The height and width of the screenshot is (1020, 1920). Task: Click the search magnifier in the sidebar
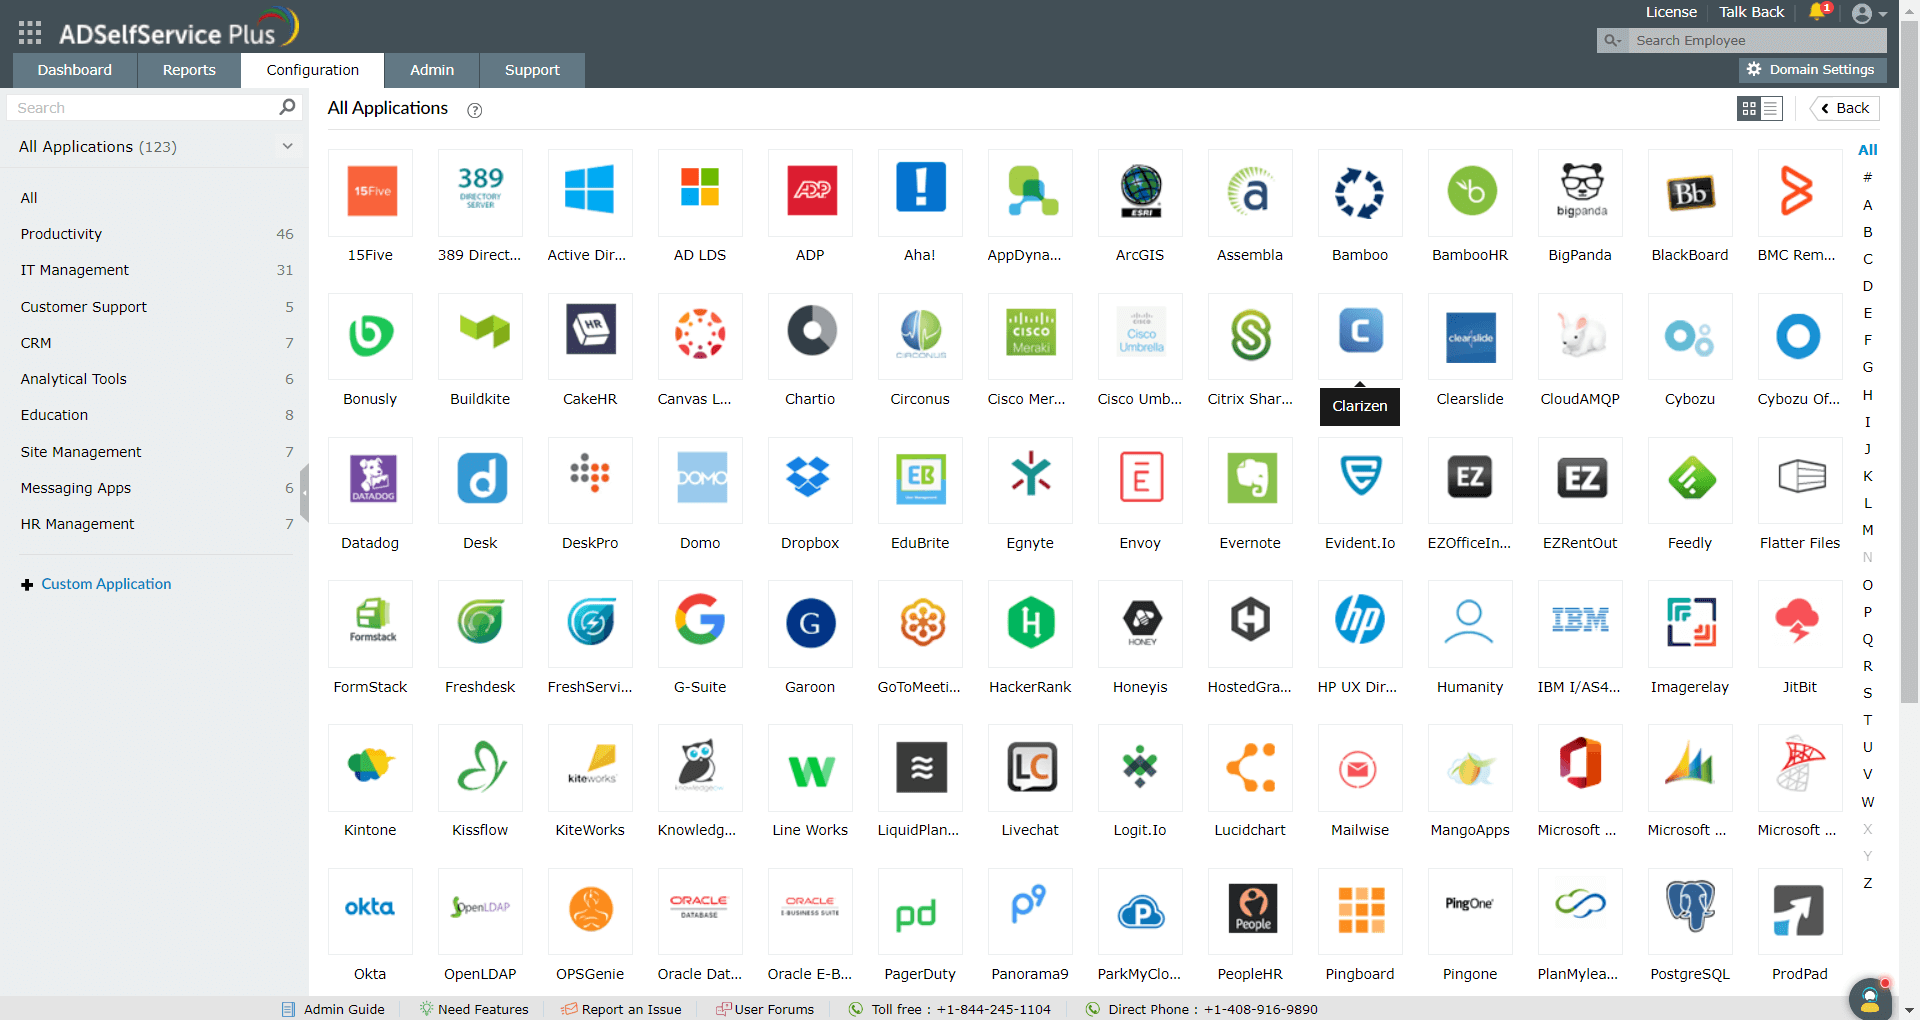click(x=287, y=107)
